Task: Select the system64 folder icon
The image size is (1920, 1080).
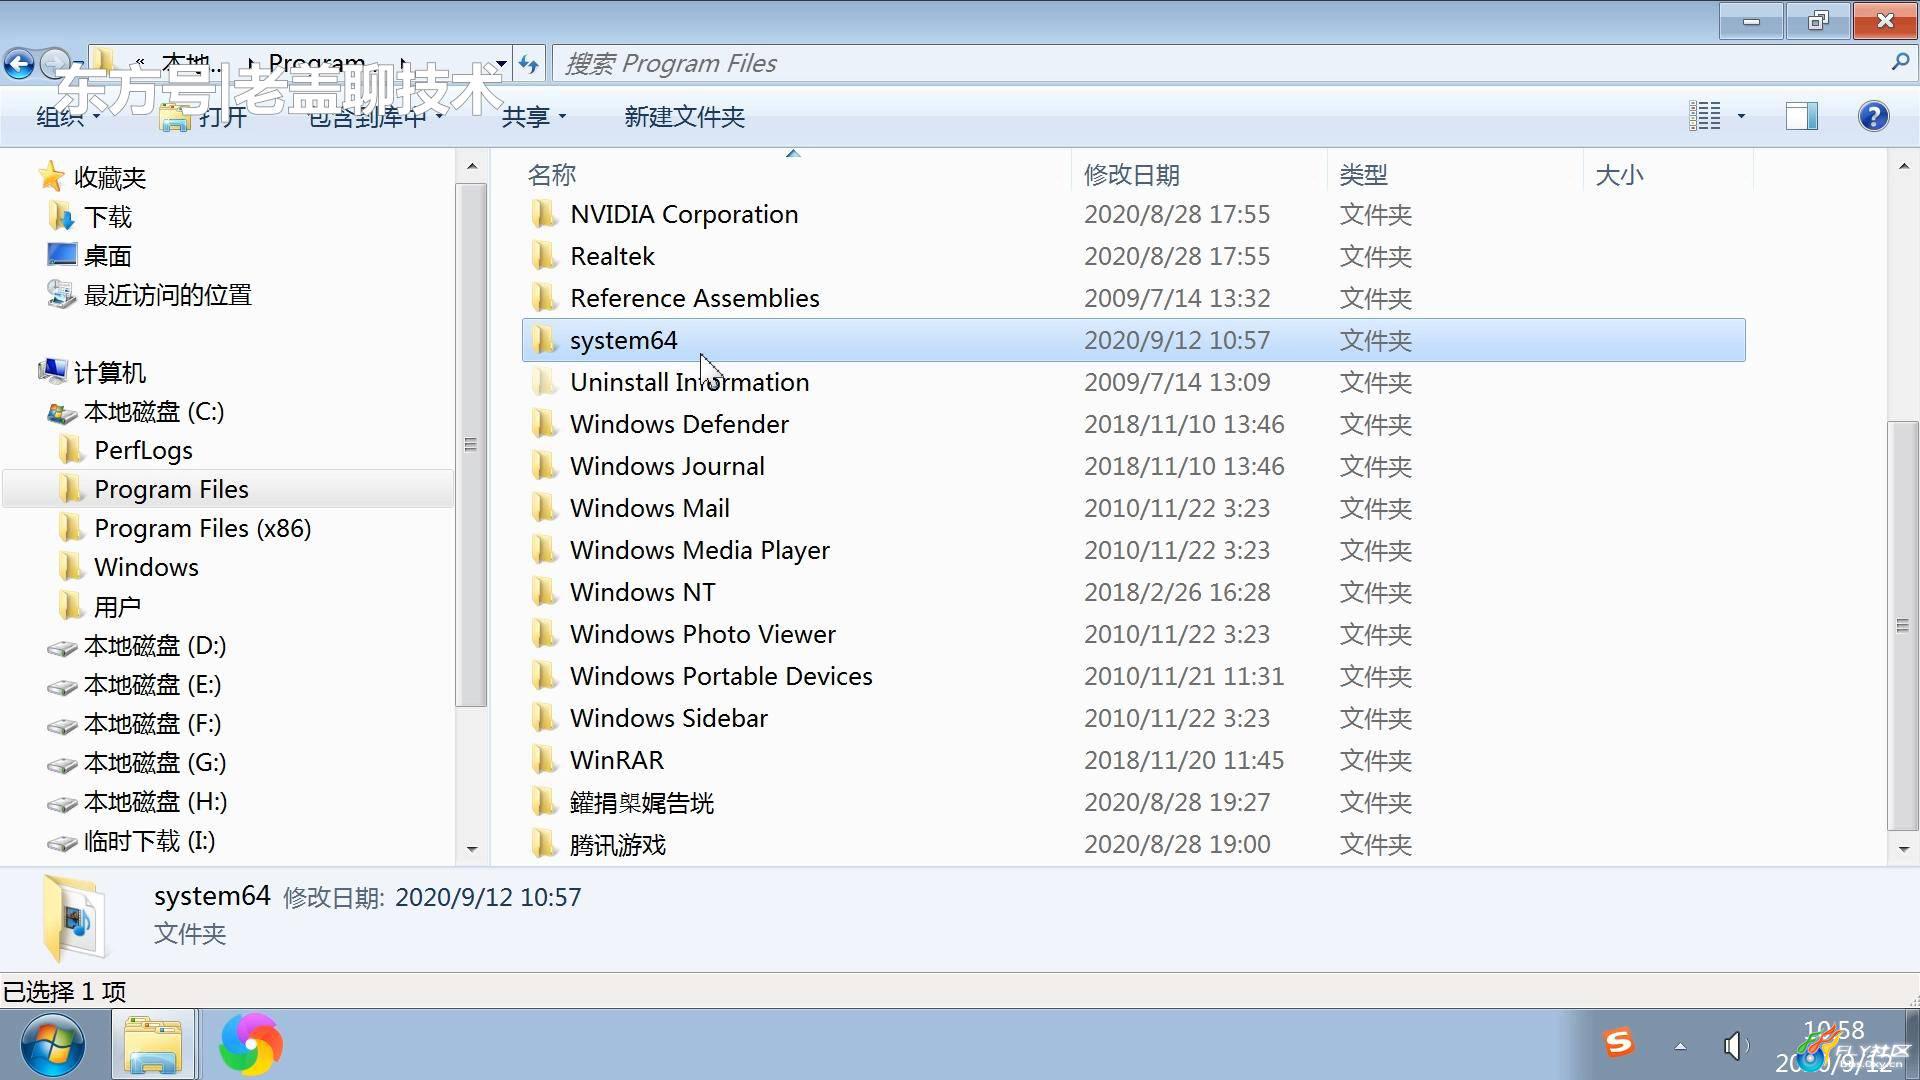Action: pos(544,340)
